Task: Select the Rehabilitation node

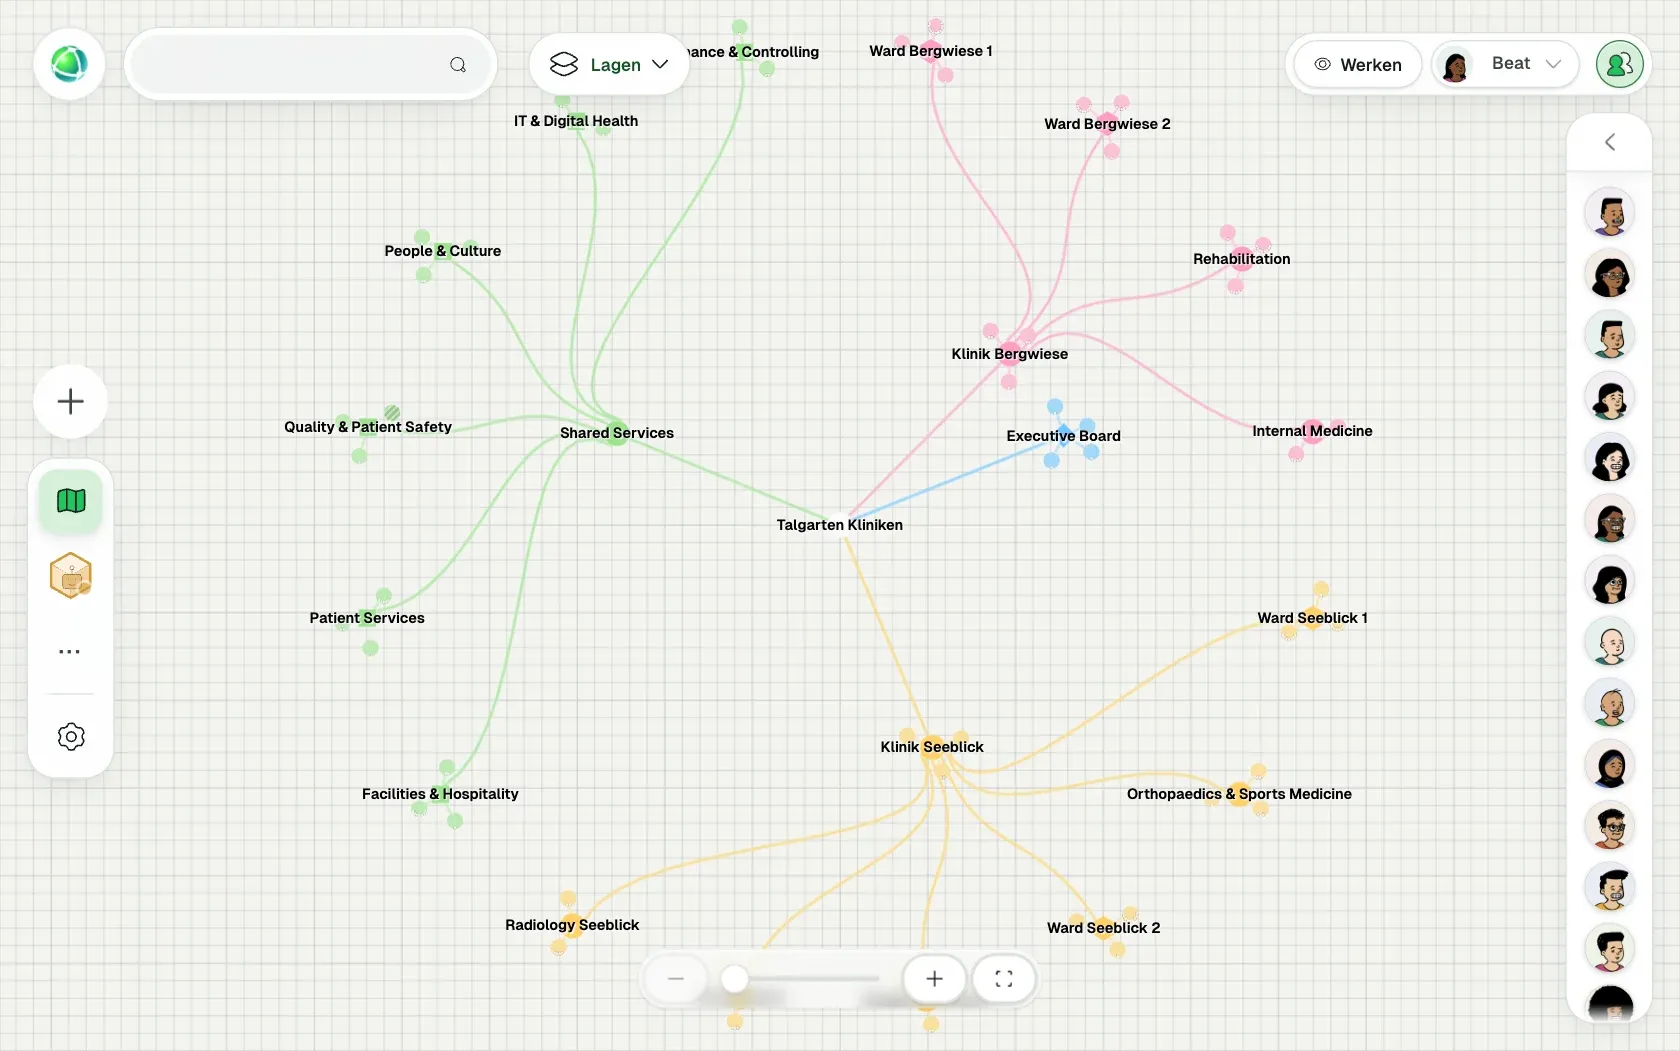Action: click(x=1242, y=259)
